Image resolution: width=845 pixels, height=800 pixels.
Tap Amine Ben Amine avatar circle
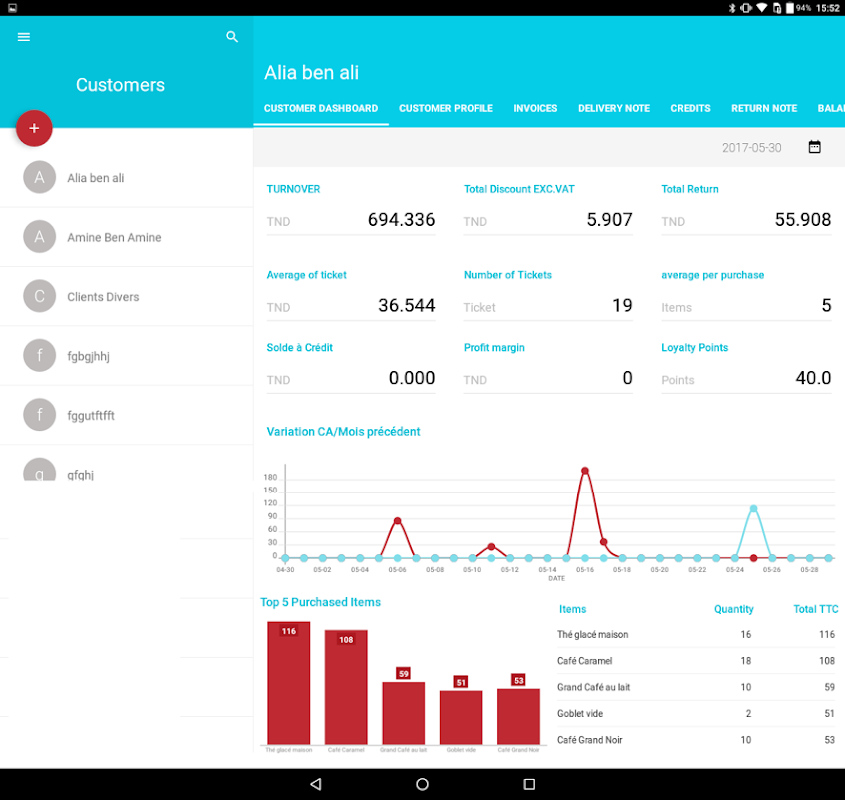click(39, 237)
